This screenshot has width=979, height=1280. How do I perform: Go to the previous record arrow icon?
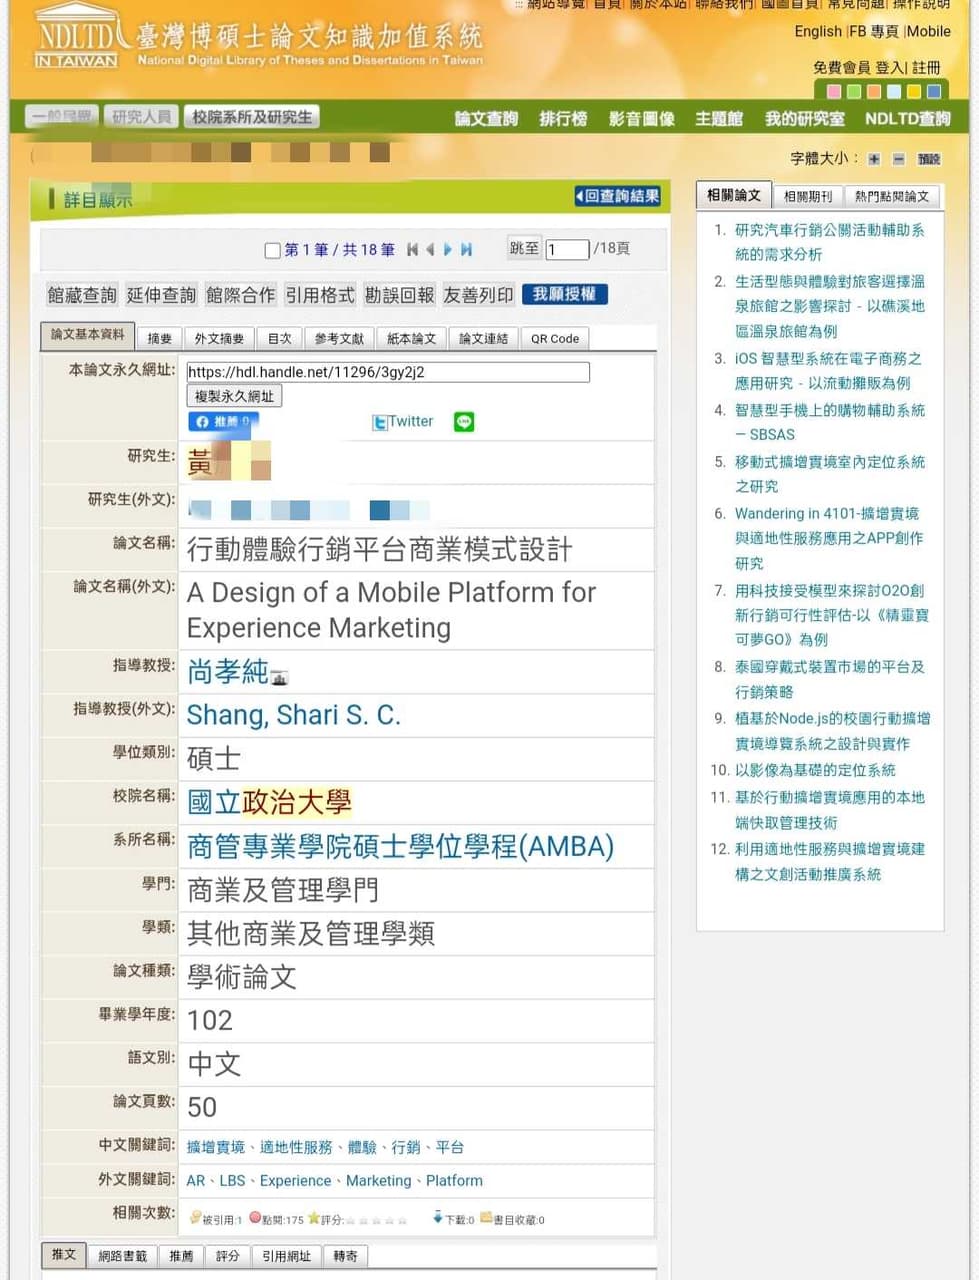(x=430, y=249)
